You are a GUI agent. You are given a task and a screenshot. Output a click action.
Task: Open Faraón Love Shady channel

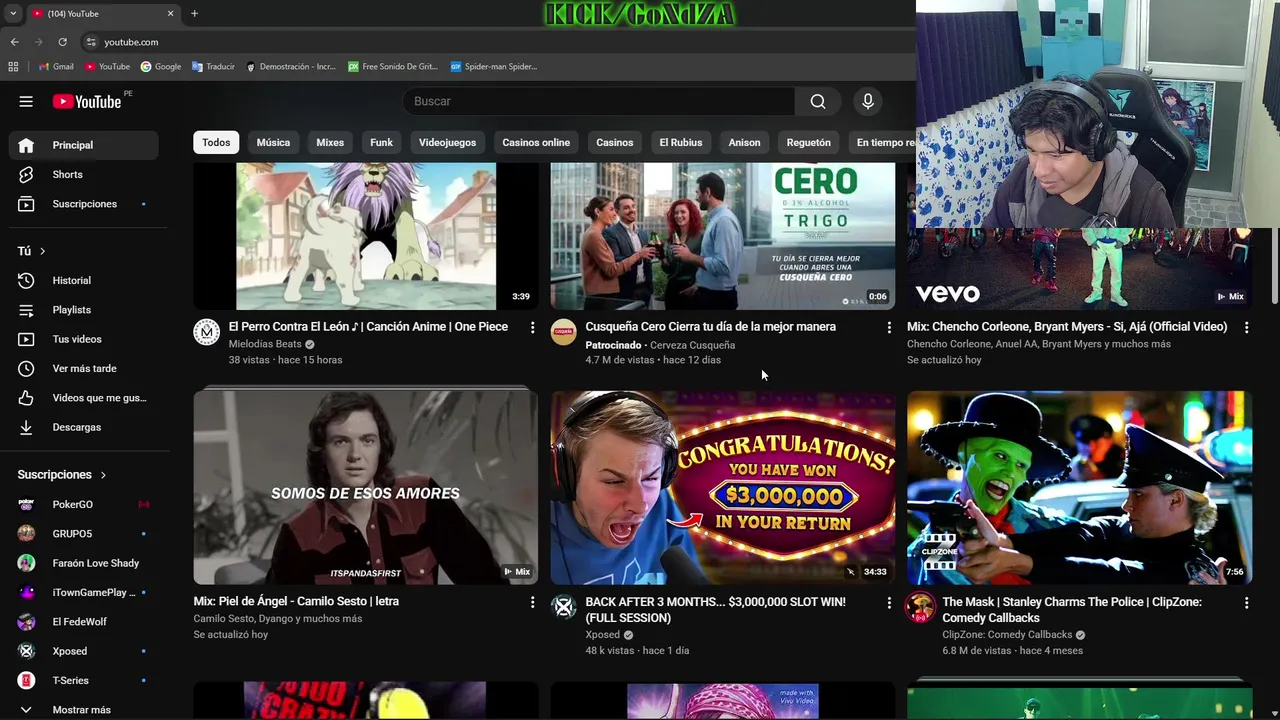click(x=83, y=563)
